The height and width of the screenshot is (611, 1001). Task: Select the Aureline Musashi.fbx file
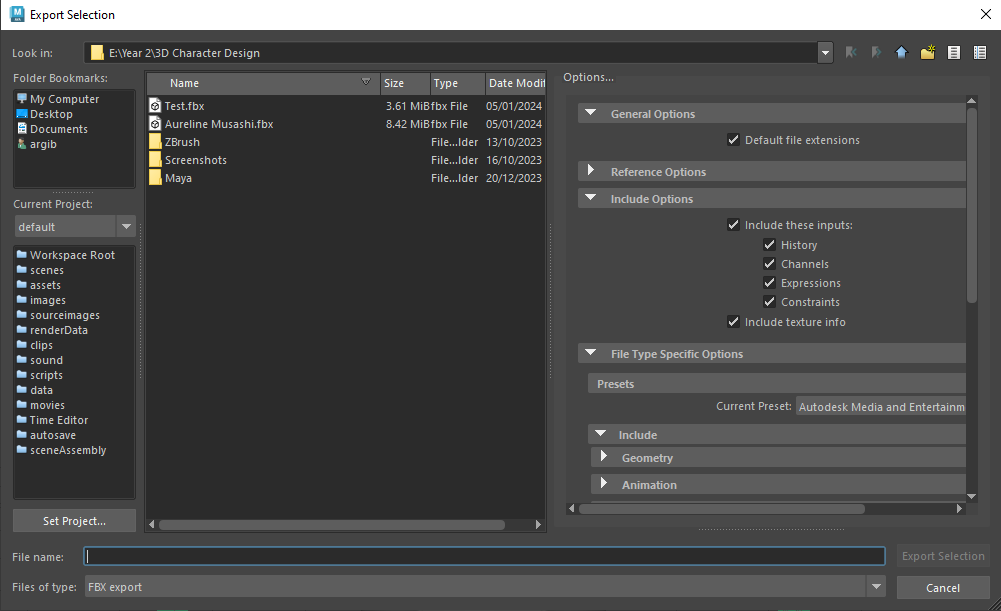click(218, 124)
